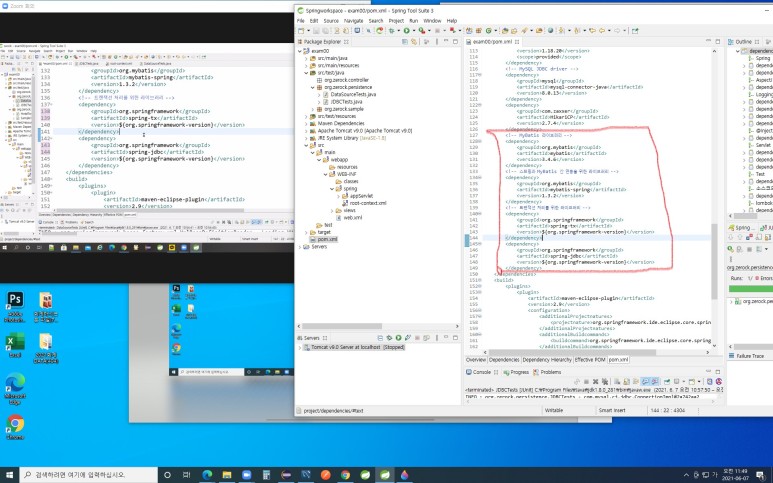
Task: Open Microsoft Edge desktop shortcut
Action: tap(15, 389)
